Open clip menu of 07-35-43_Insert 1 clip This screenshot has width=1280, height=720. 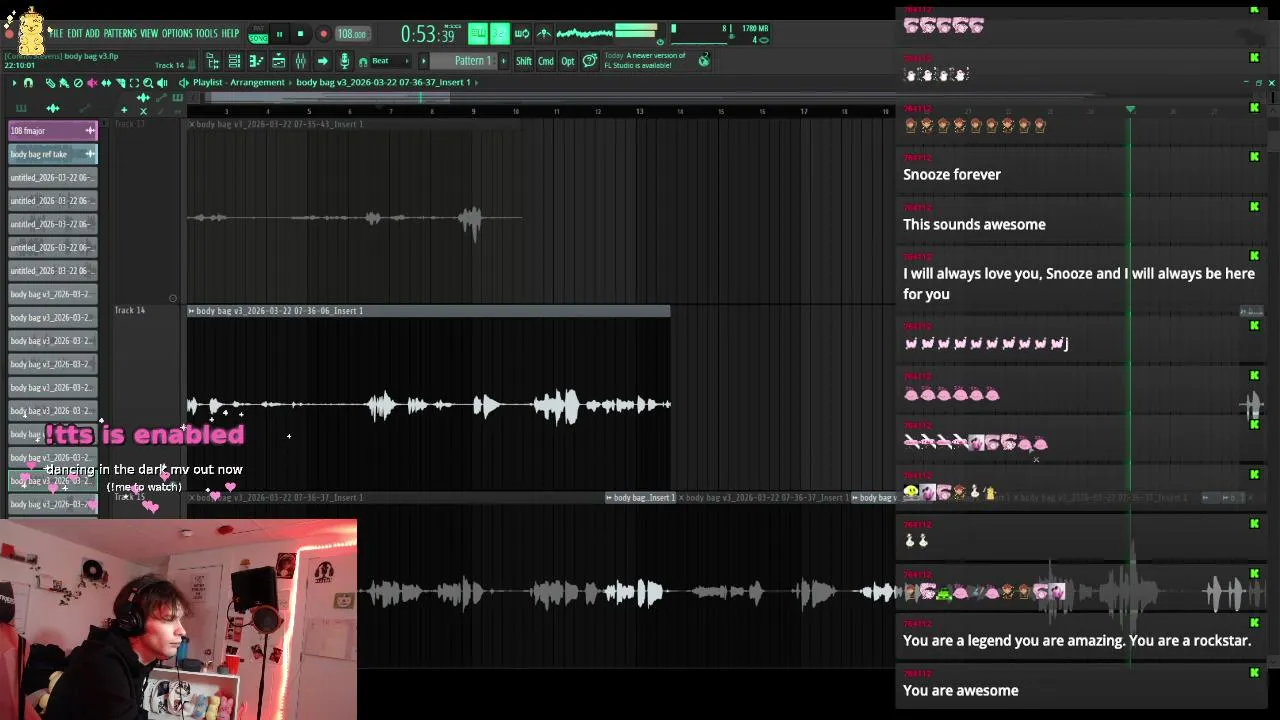tap(191, 124)
